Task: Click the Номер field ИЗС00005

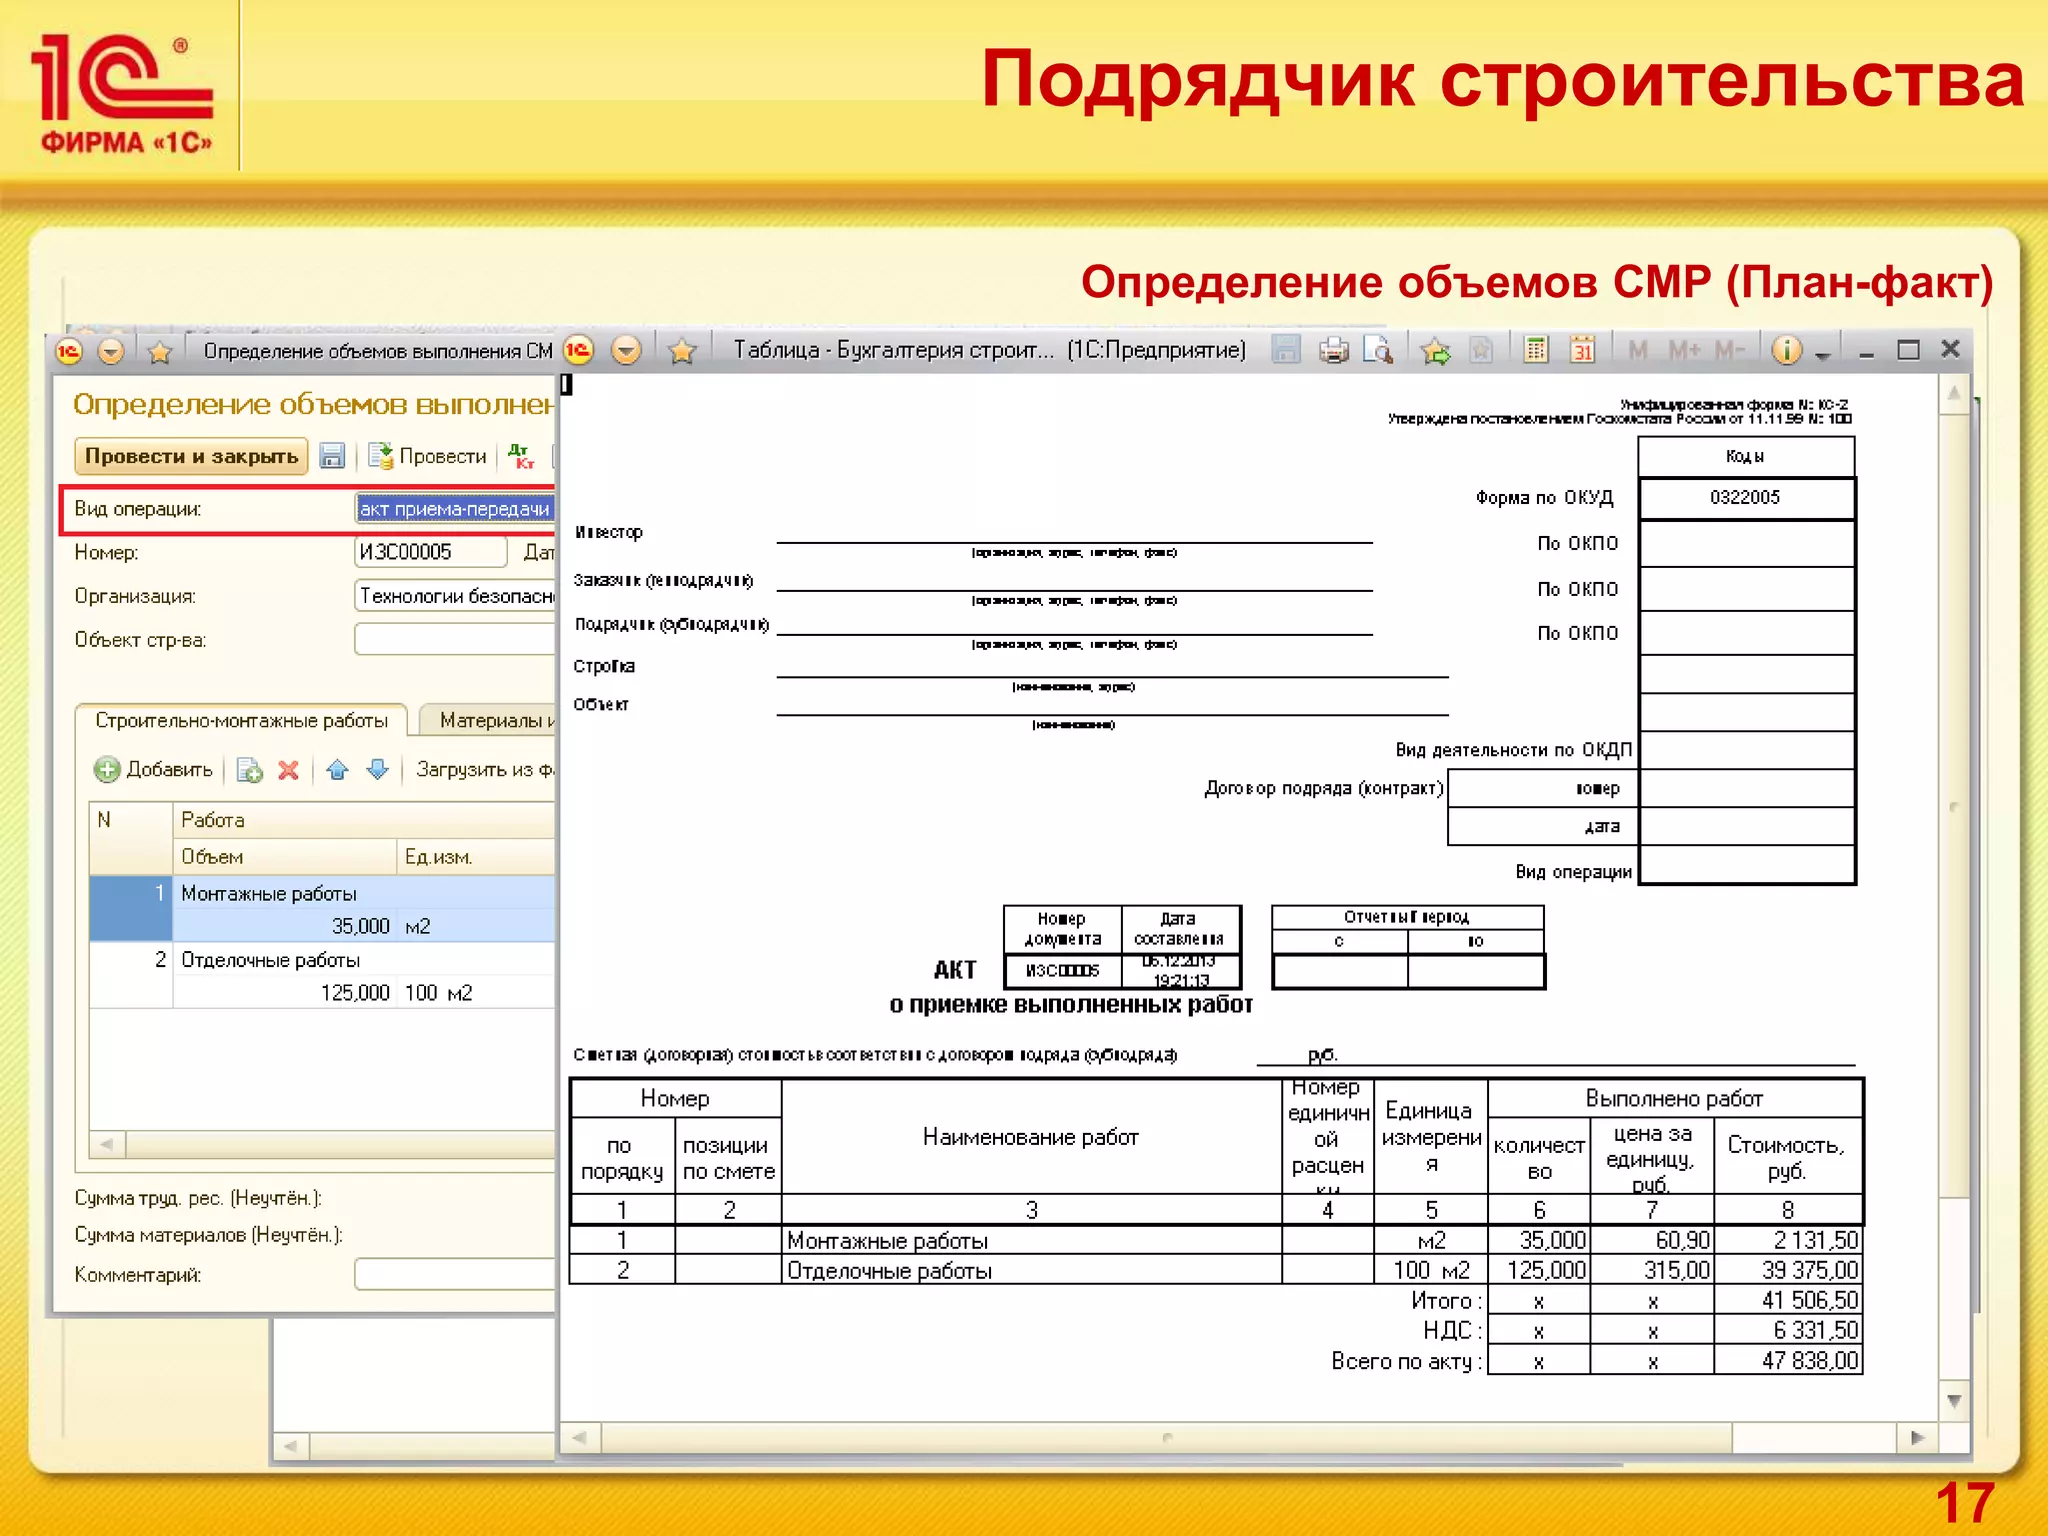Action: tap(431, 552)
